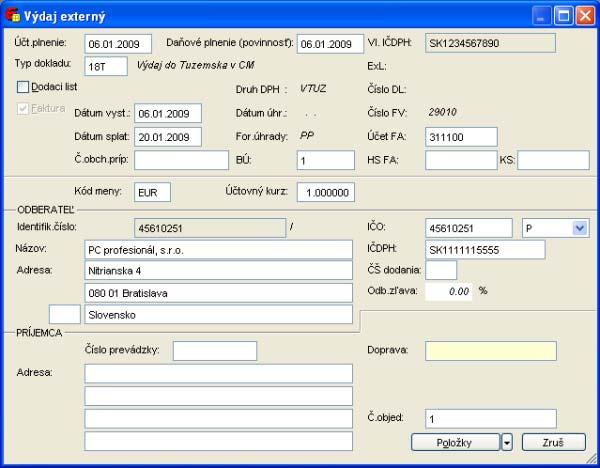Click the Adresa field Nitrianska 4
Screen dimensions: 600x468
218,271
